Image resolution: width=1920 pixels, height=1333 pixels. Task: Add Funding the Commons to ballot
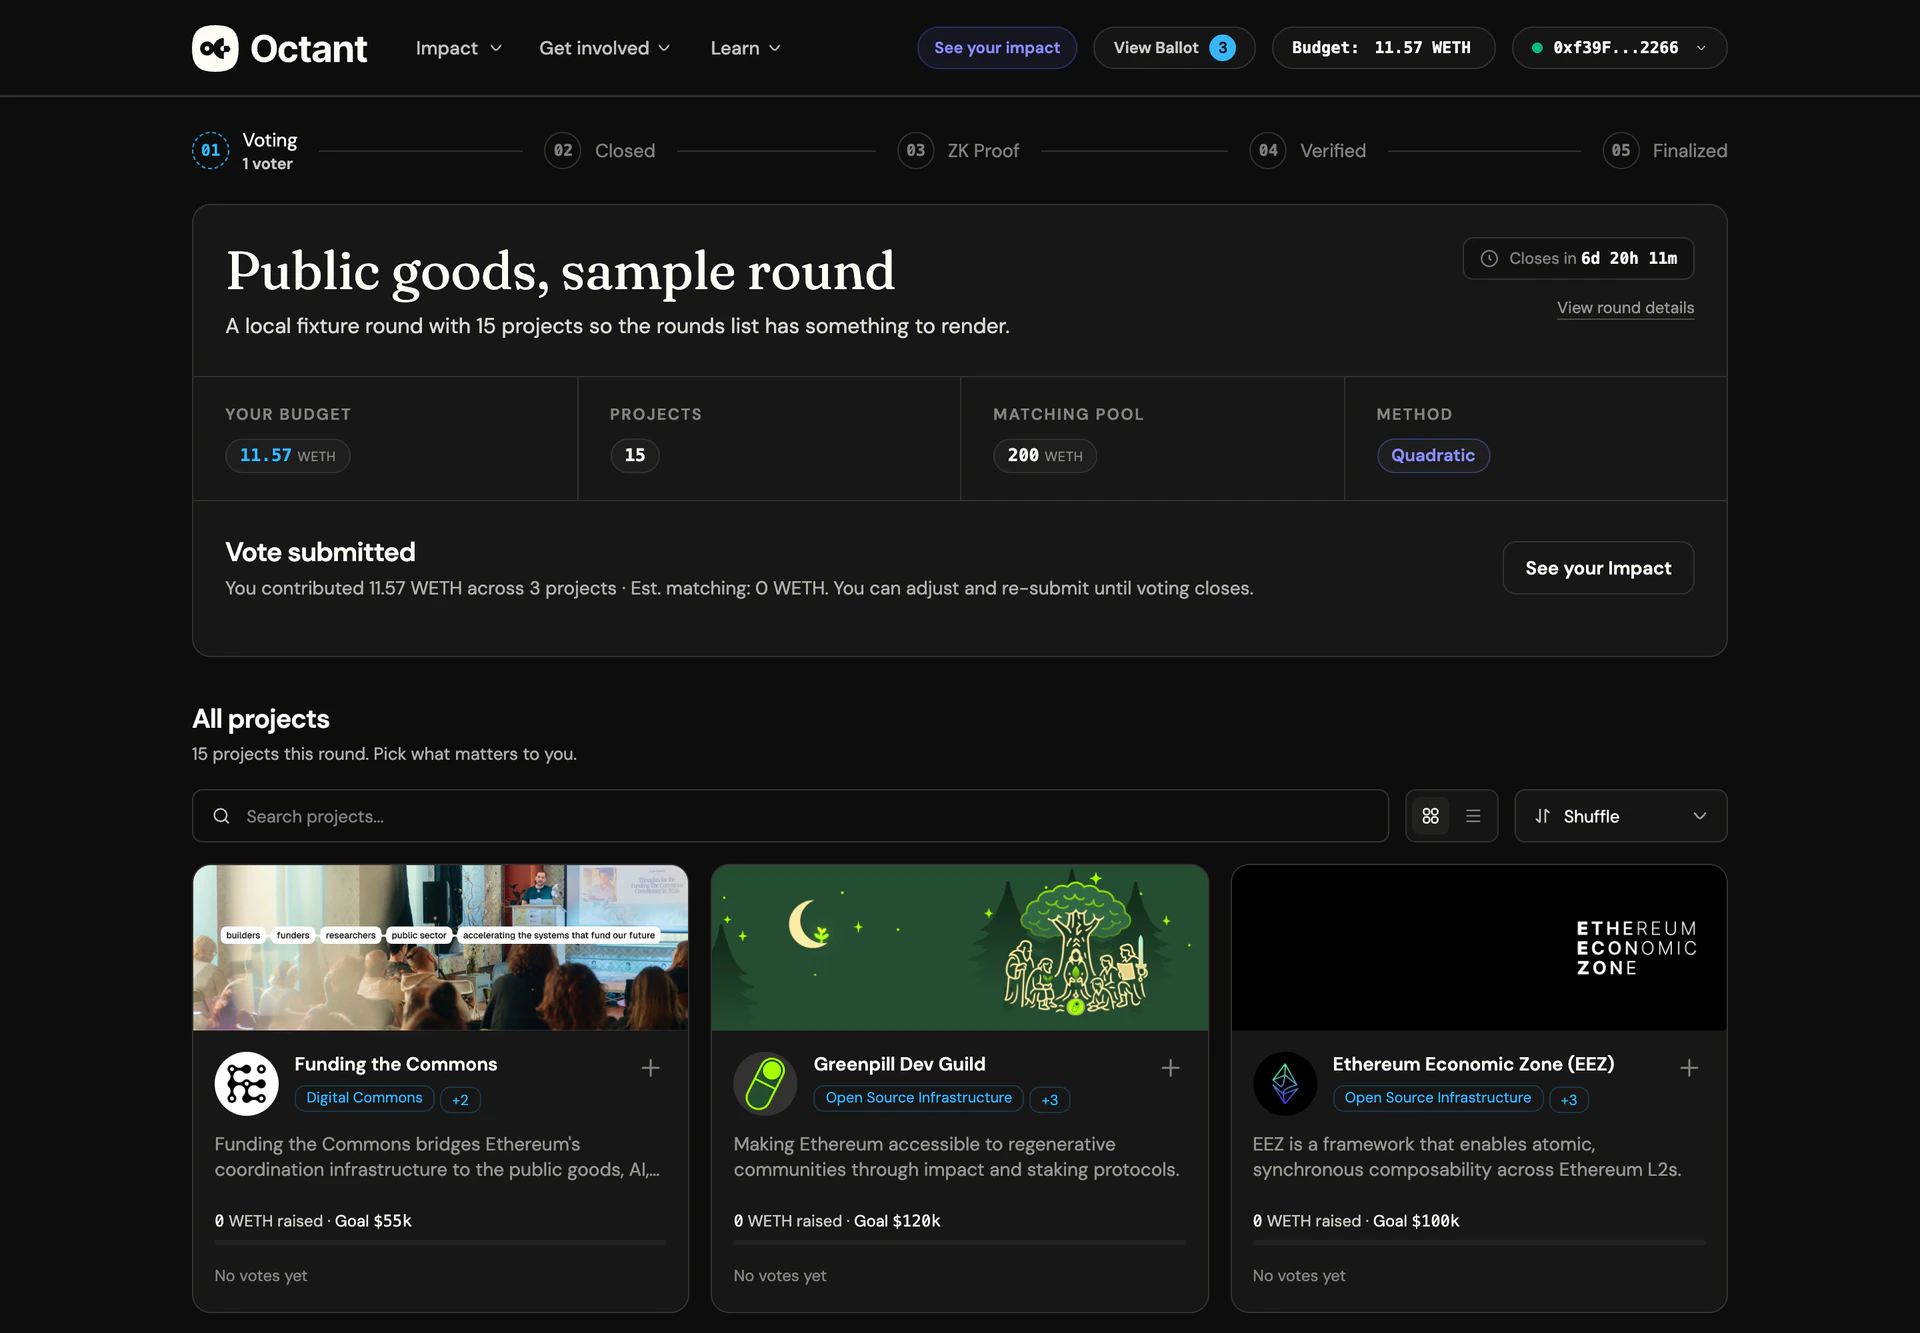click(650, 1068)
